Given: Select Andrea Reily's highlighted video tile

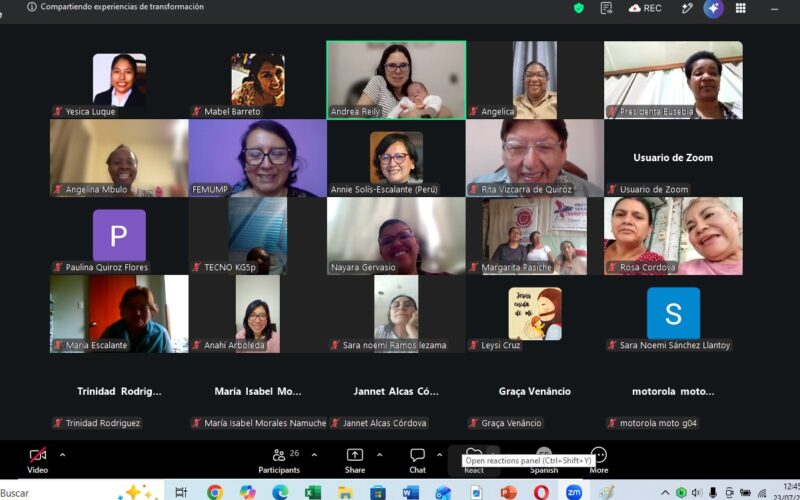Looking at the screenshot, I should click(396, 80).
